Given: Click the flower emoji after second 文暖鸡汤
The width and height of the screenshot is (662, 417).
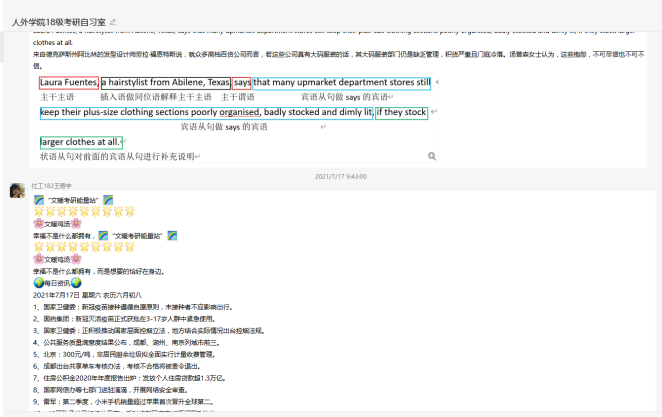Looking at the screenshot, I should (x=75, y=259).
